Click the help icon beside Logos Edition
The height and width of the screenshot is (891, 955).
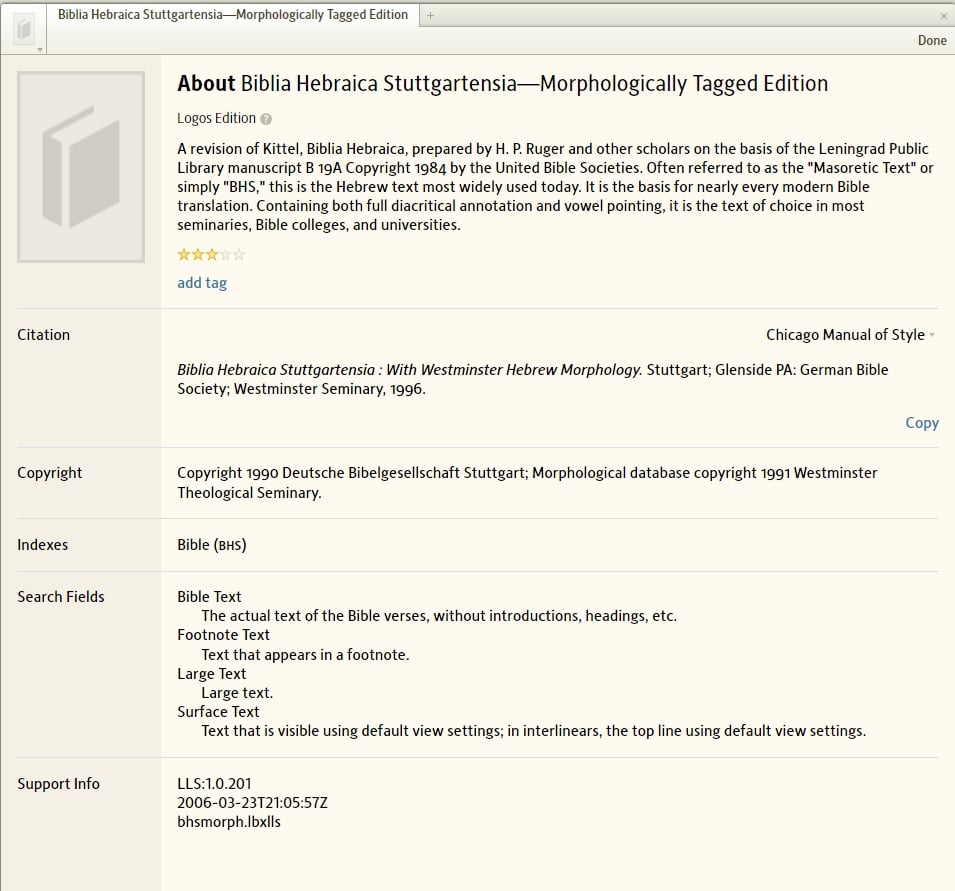266,119
